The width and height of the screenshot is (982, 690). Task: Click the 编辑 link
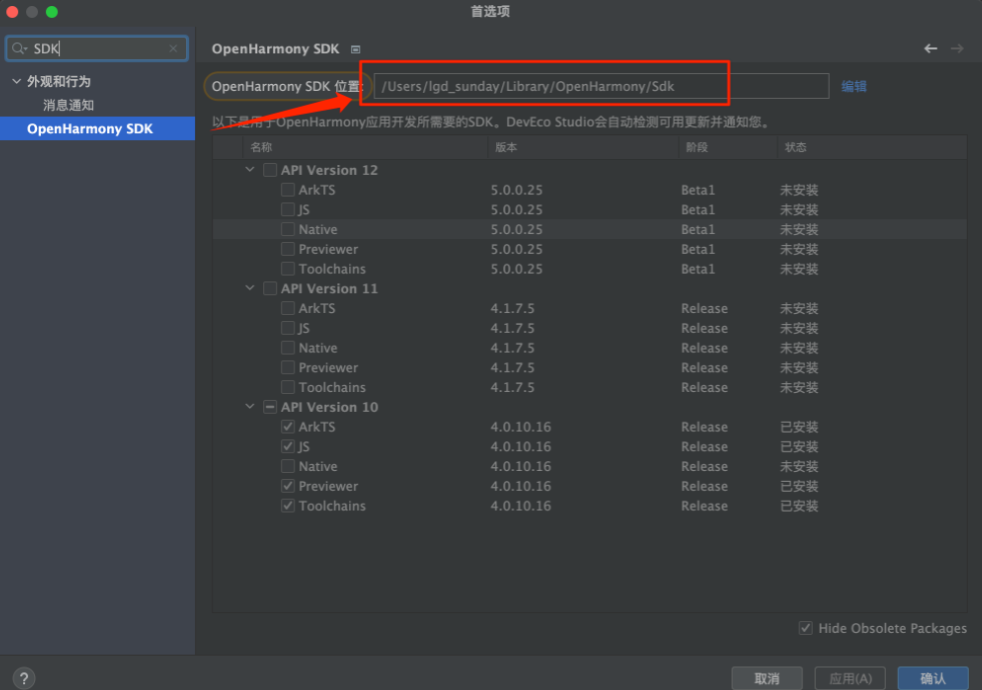click(853, 86)
